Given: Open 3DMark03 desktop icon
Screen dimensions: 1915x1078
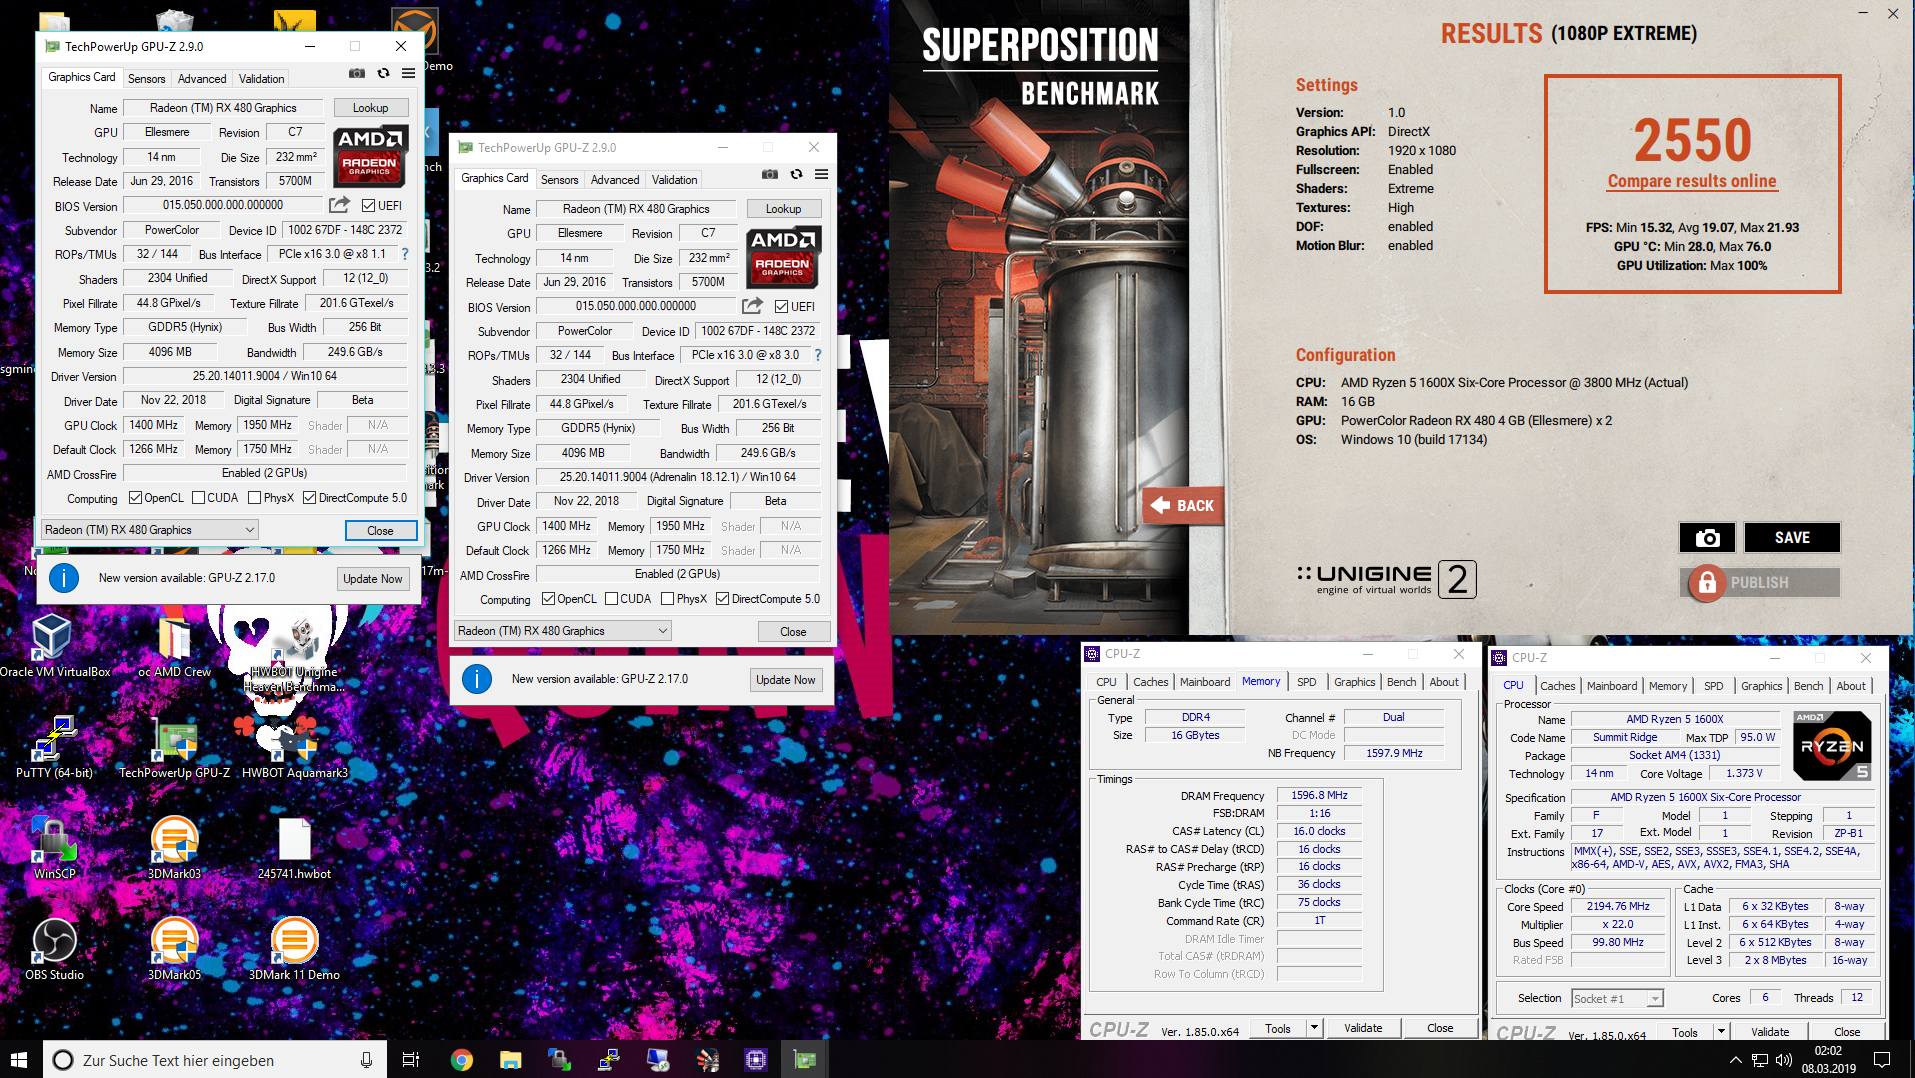Looking at the screenshot, I should click(174, 848).
